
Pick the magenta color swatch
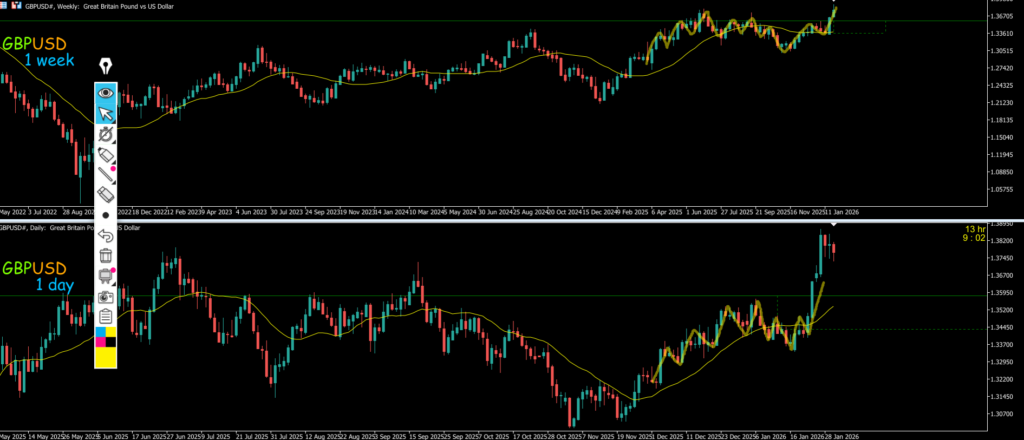click(x=100, y=342)
